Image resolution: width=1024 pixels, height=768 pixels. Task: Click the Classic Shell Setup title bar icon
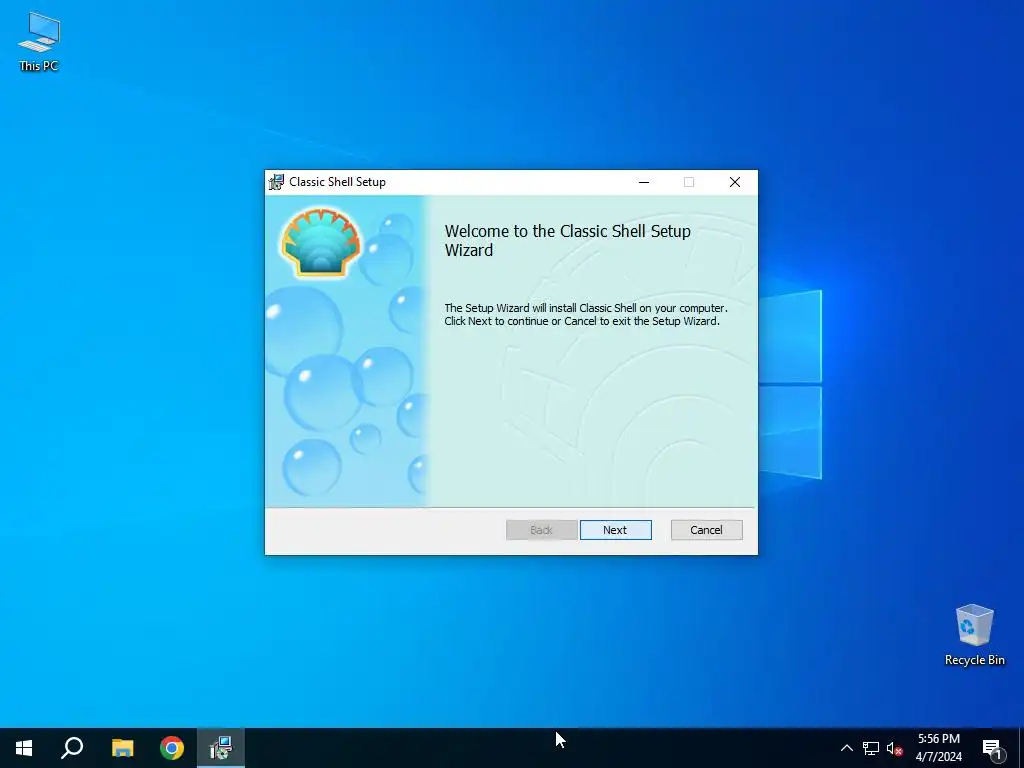point(276,182)
